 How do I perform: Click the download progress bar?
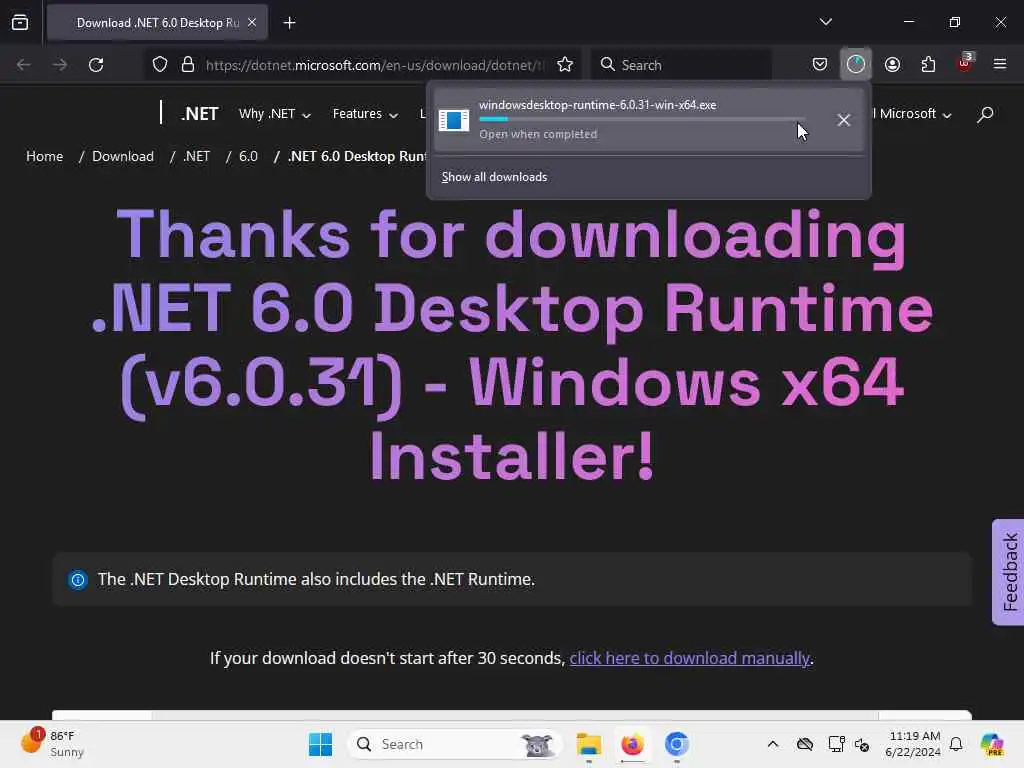(x=642, y=119)
